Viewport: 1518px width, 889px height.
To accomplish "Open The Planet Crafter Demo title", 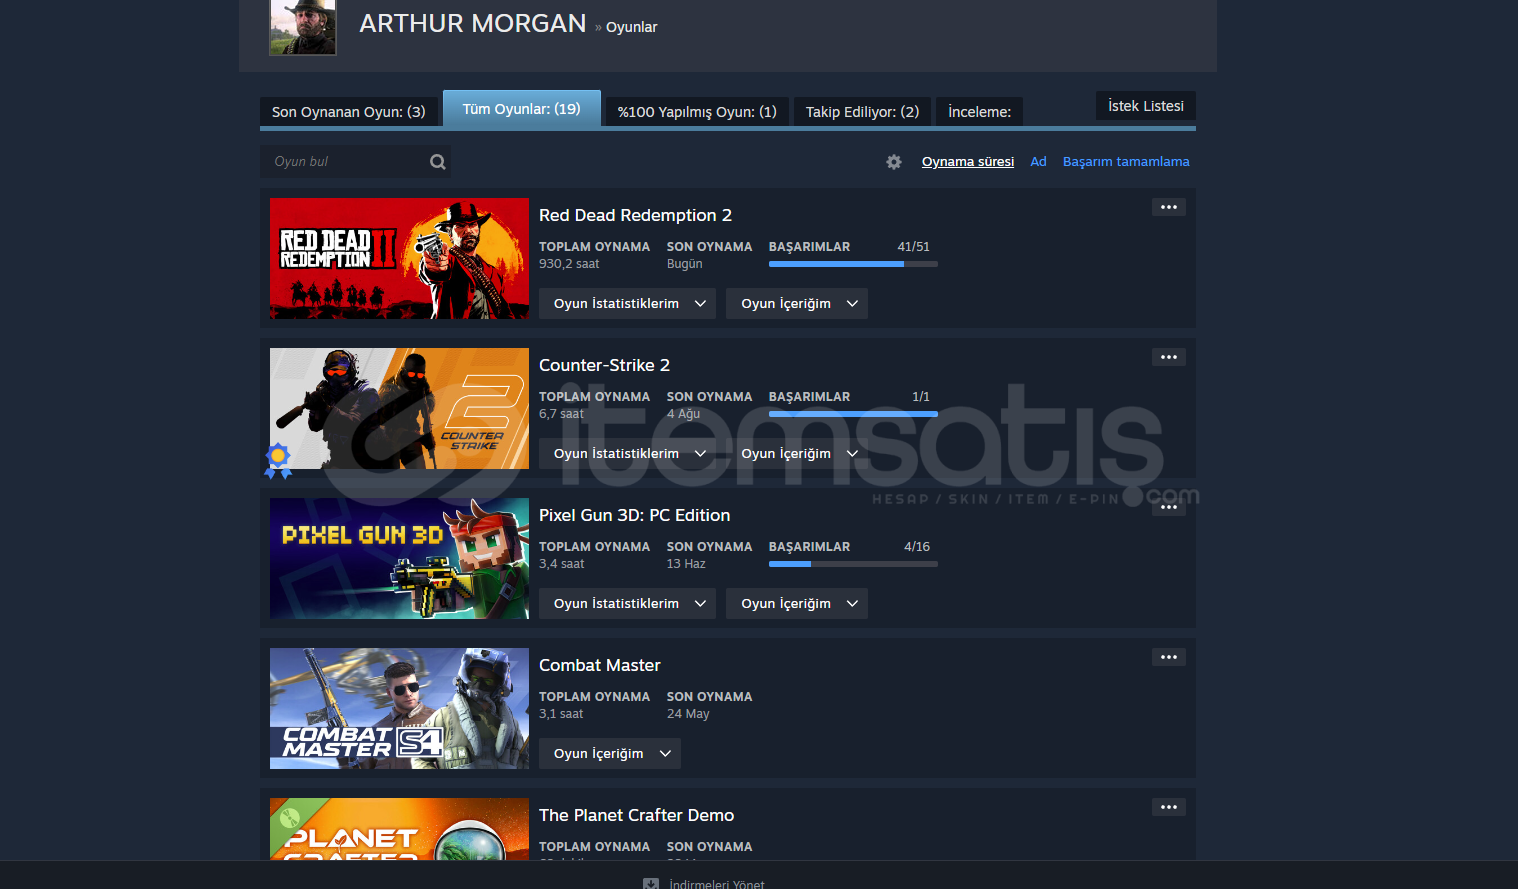I will [636, 816].
